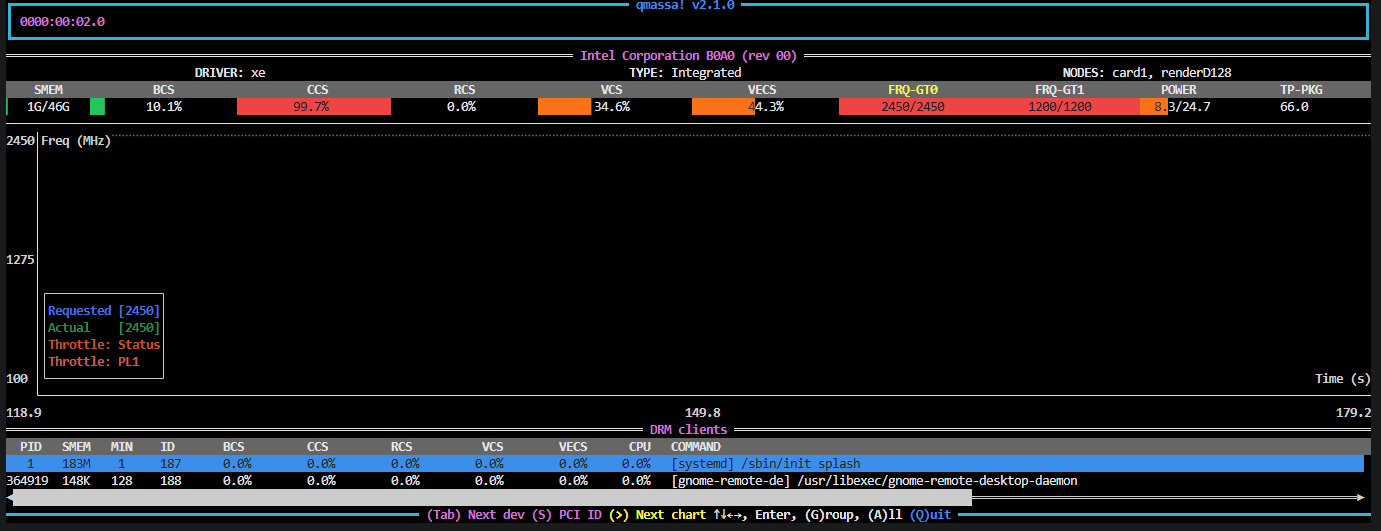Click the POWER column header
The height and width of the screenshot is (531, 1381).
[x=1179, y=90]
